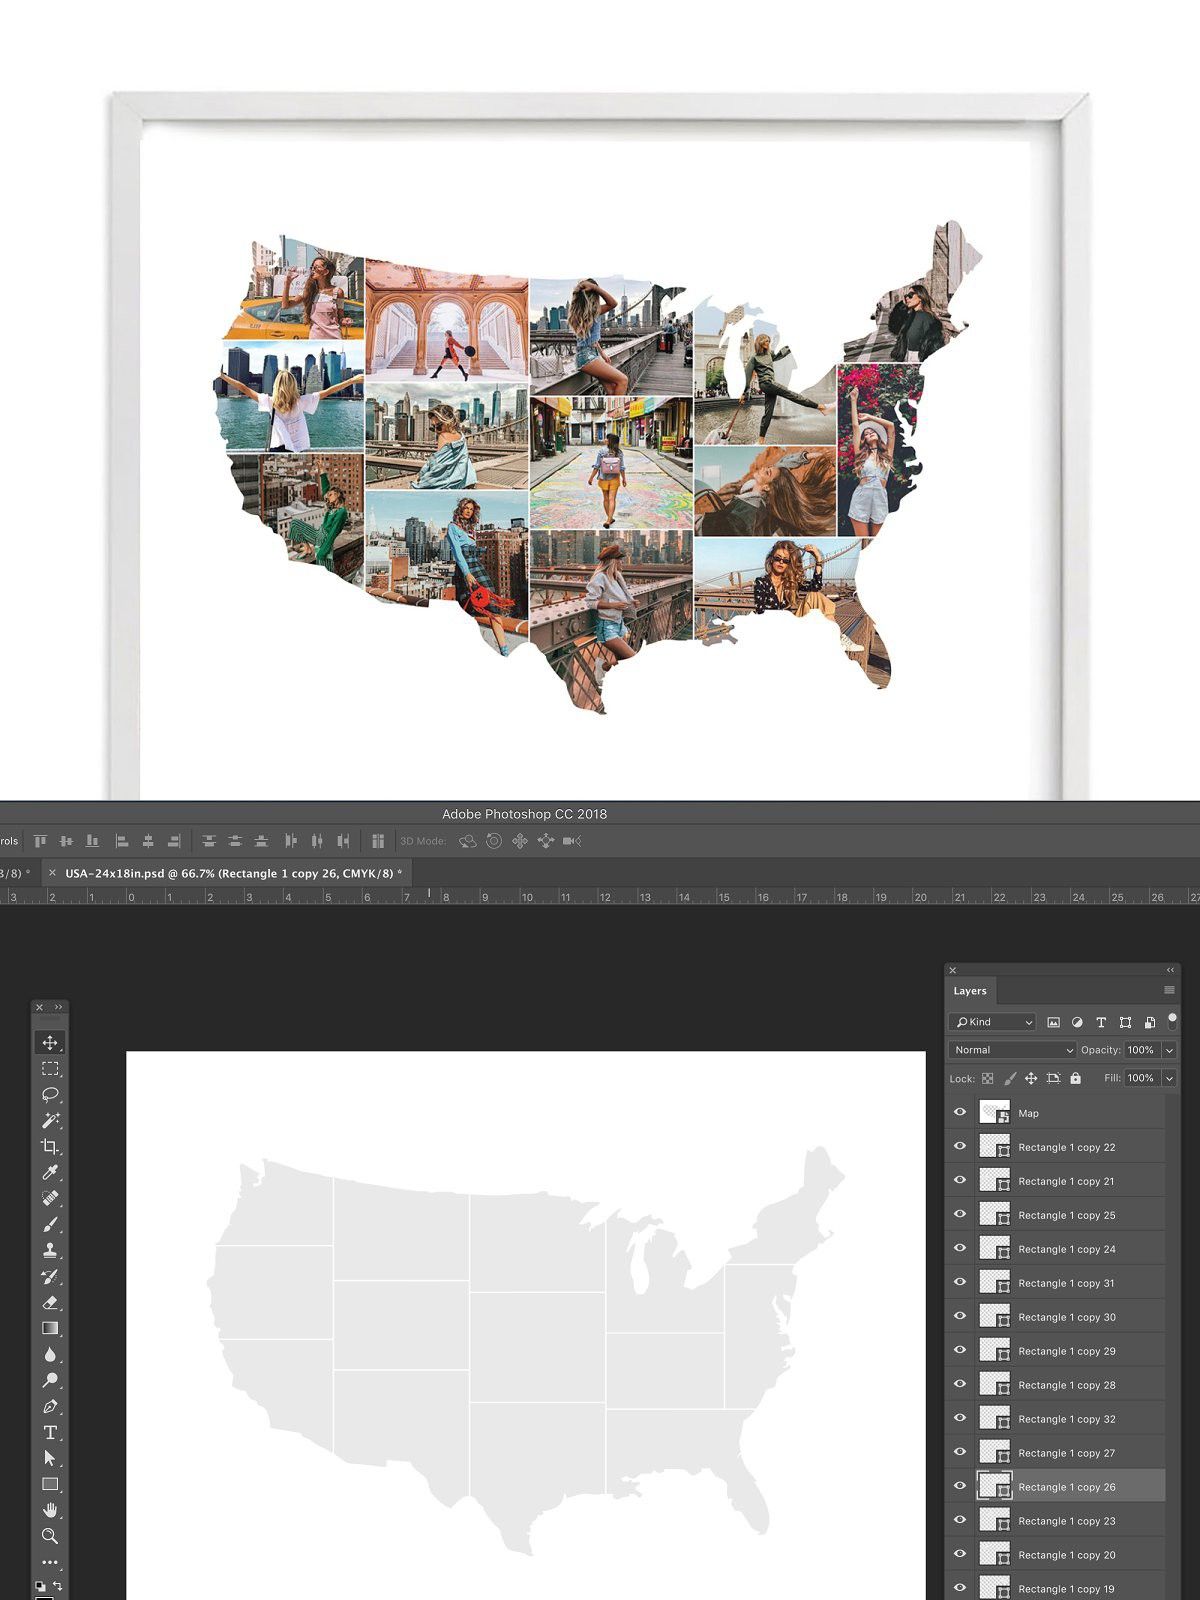Select the Layers panel tab
Image resolution: width=1200 pixels, height=1600 pixels.
point(970,991)
